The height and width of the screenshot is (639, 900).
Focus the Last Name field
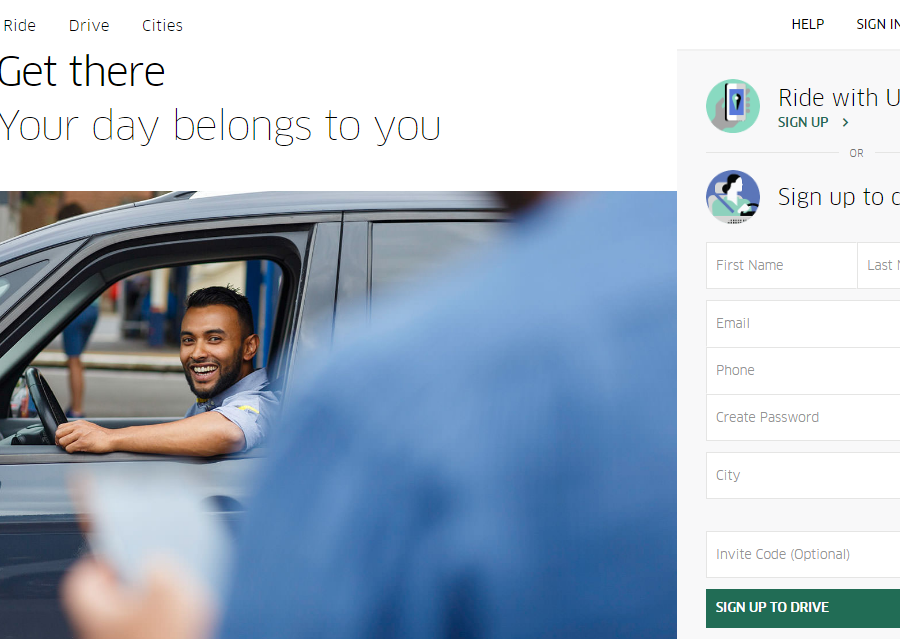pyautogui.click(x=879, y=265)
